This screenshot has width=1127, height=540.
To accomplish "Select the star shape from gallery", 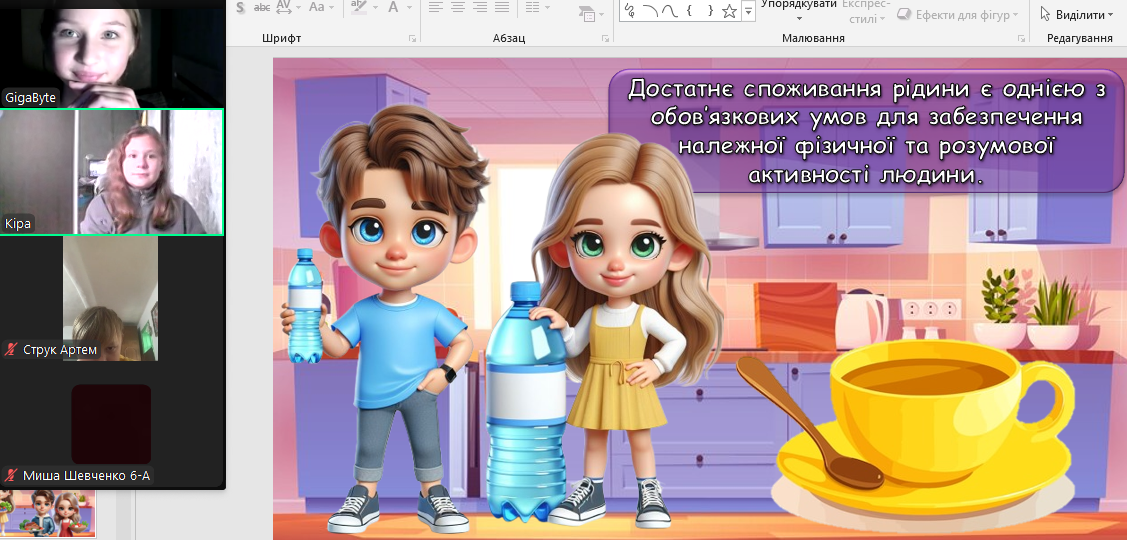I will coord(729,11).
